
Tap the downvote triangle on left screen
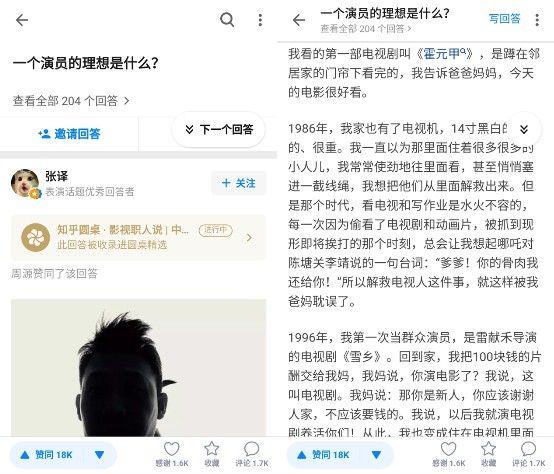click(x=100, y=455)
